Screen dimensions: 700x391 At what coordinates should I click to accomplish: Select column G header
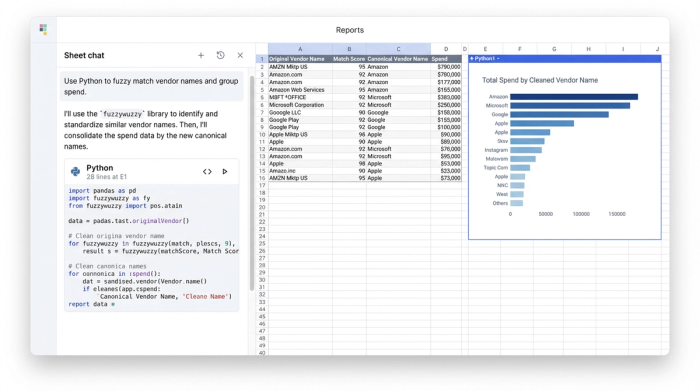pyautogui.click(x=554, y=49)
